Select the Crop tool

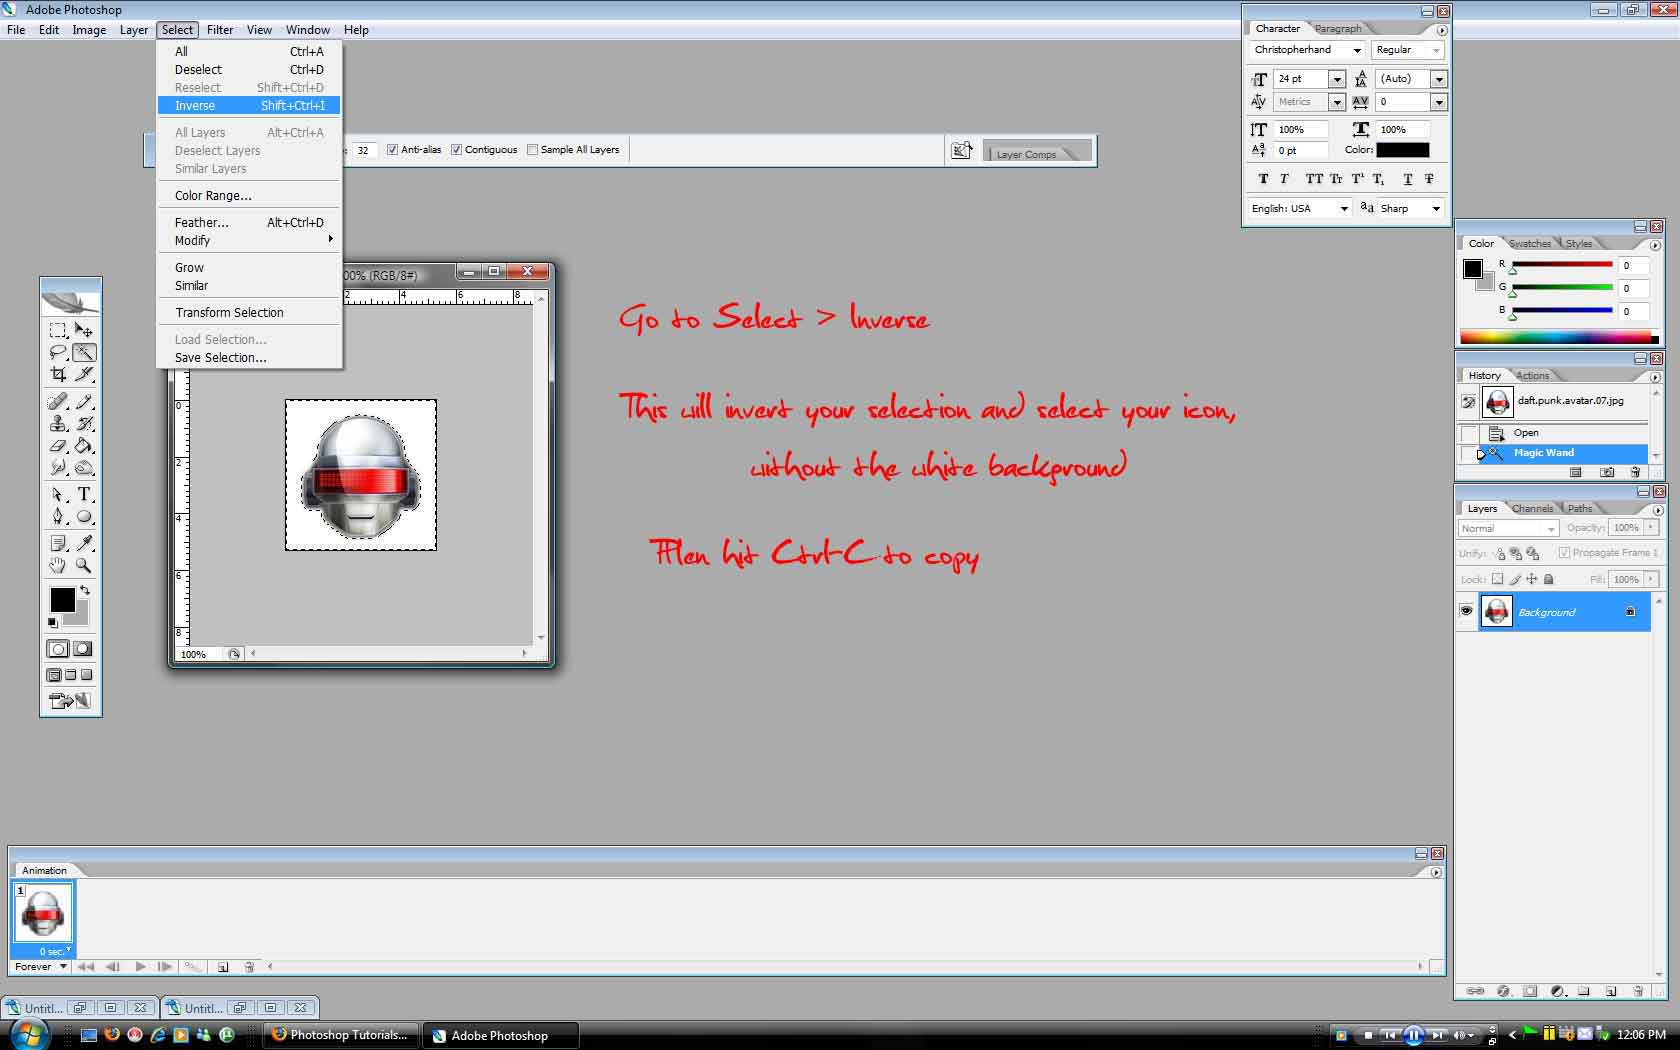tap(58, 374)
